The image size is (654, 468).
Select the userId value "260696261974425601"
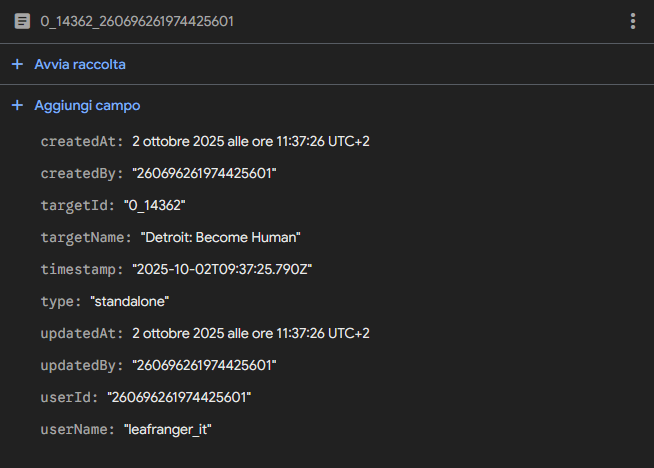tap(179, 398)
